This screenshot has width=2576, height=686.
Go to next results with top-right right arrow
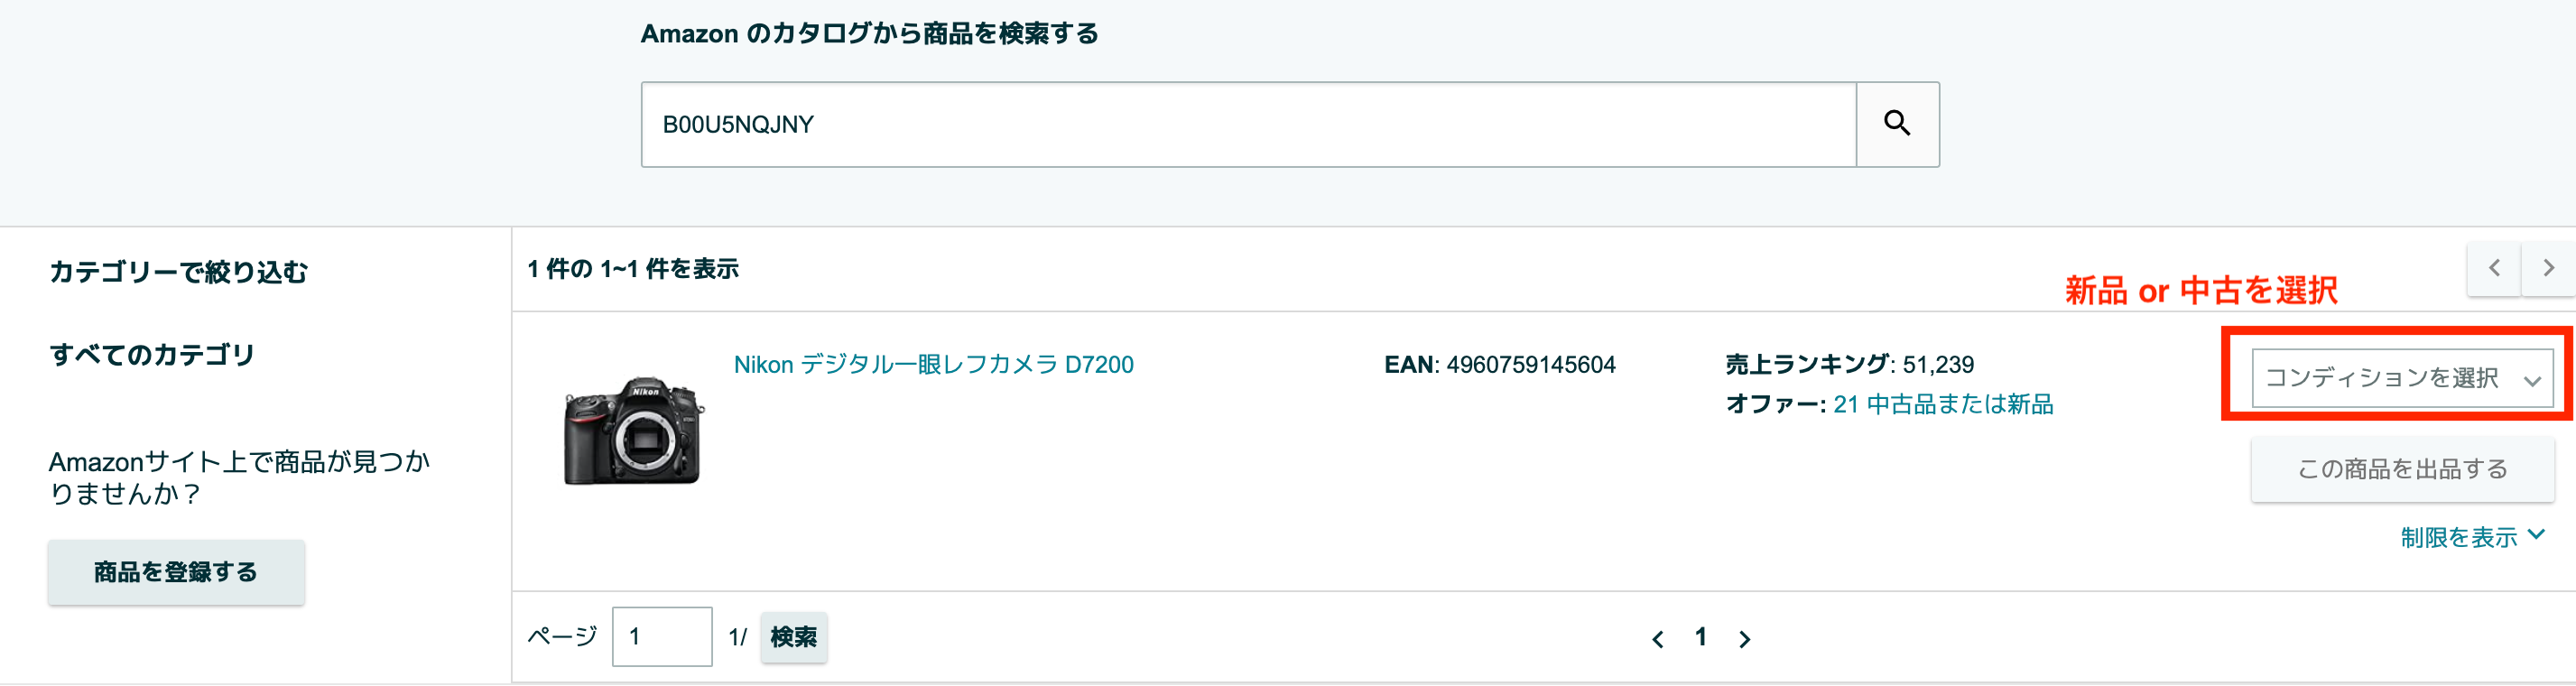pos(2548,268)
